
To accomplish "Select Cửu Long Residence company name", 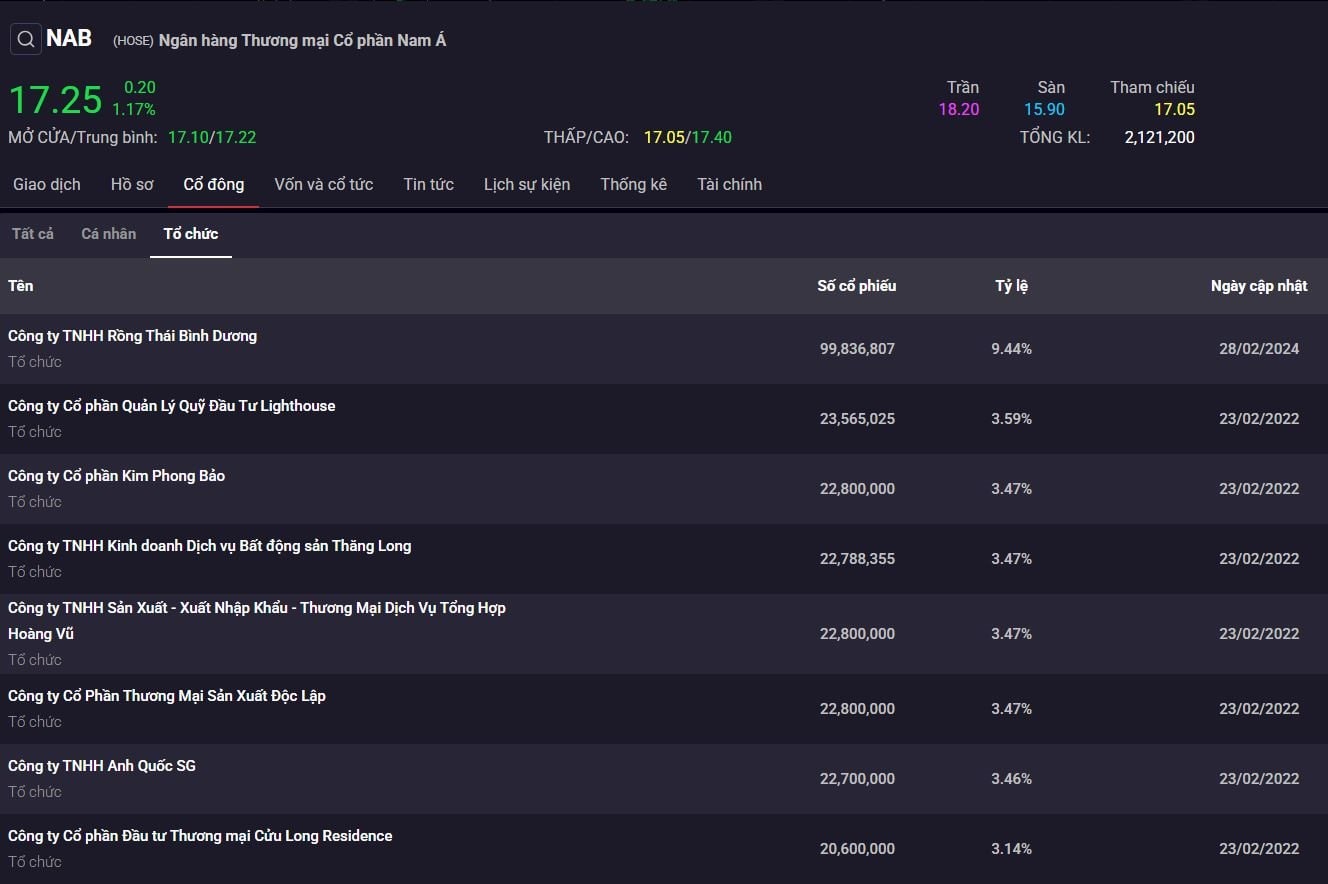I will tap(200, 836).
